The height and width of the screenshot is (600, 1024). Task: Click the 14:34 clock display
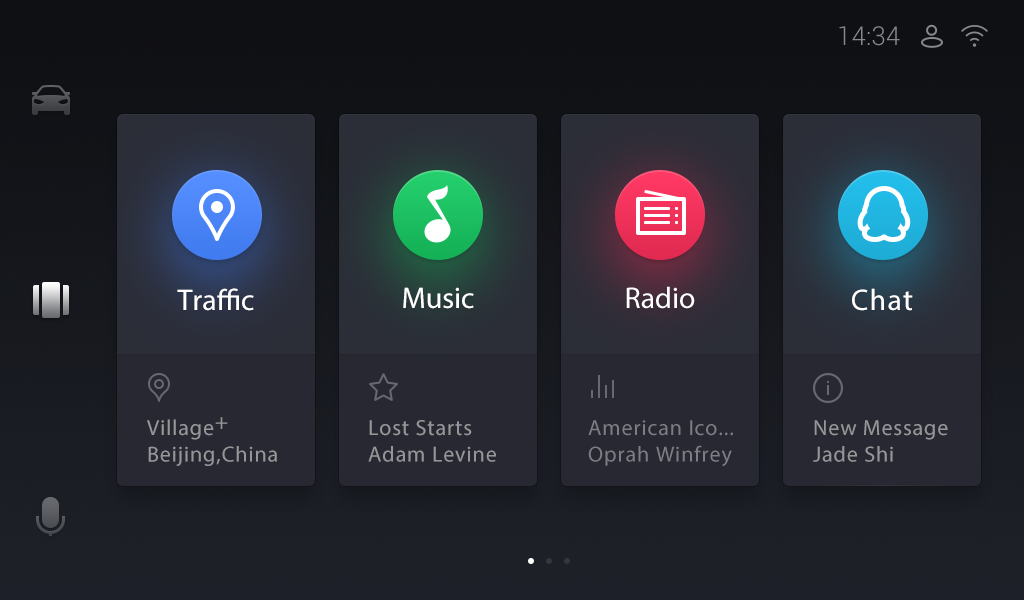869,37
